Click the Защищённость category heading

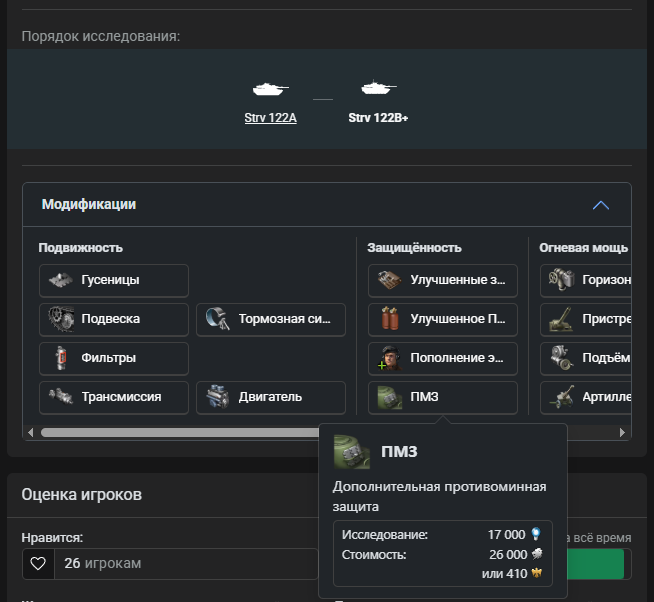[414, 248]
